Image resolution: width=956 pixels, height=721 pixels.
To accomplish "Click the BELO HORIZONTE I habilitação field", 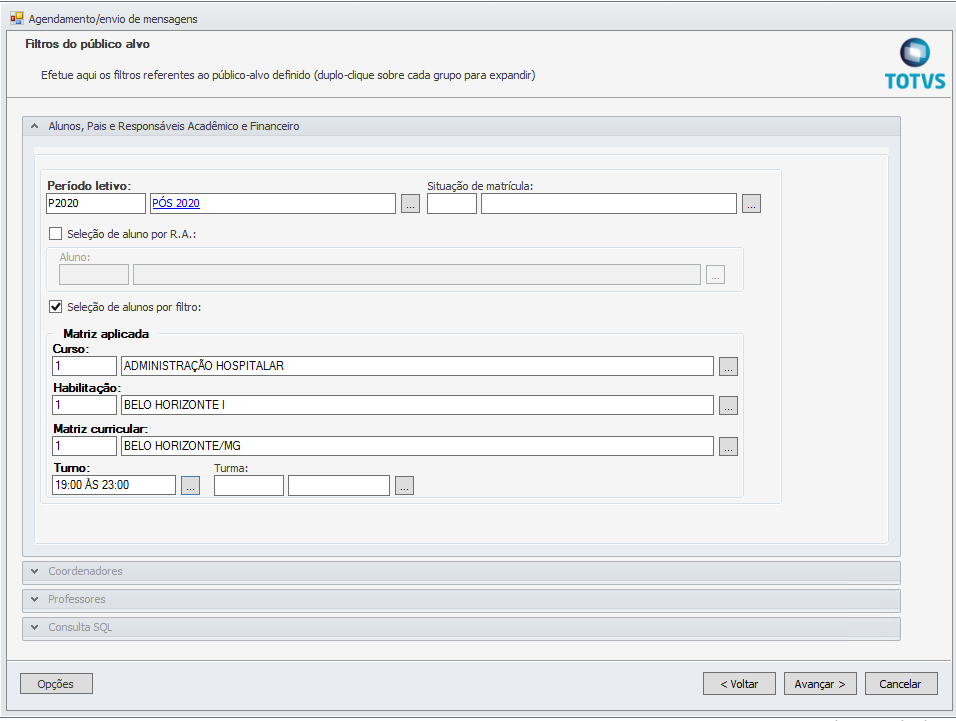I will click(x=417, y=405).
